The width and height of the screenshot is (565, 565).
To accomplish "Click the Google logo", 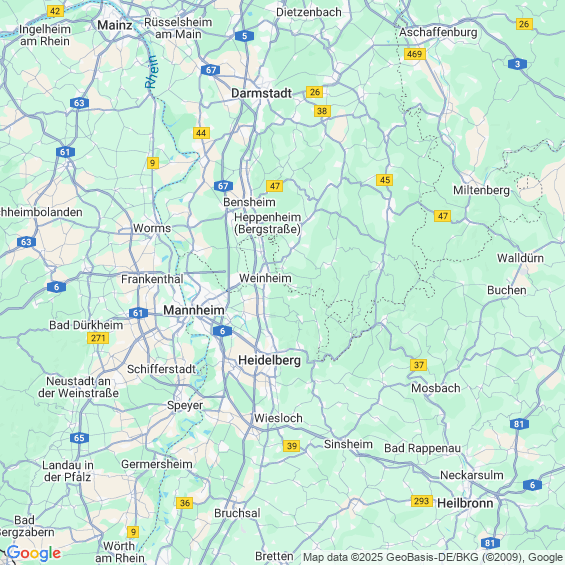I will (34, 553).
